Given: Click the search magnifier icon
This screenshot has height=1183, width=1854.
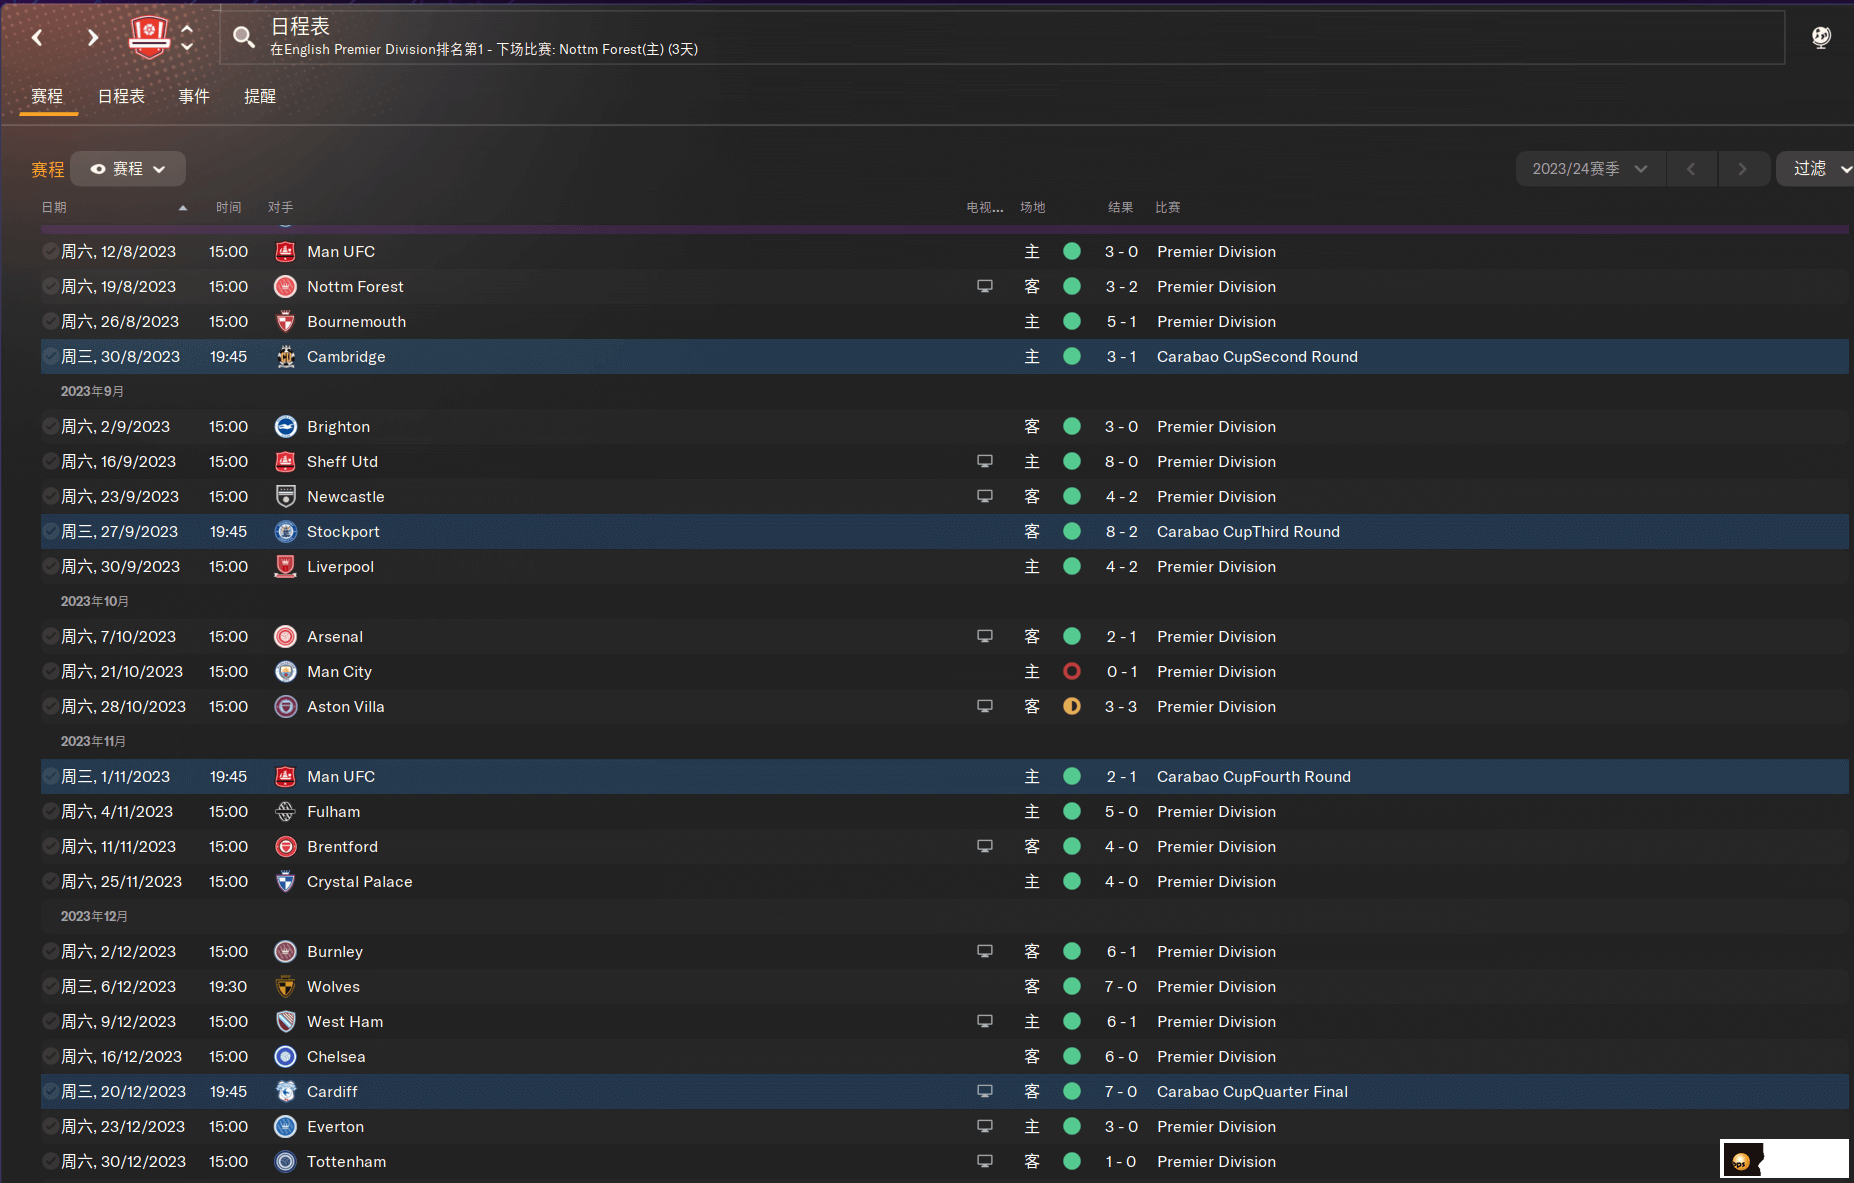Looking at the screenshot, I should [x=243, y=38].
